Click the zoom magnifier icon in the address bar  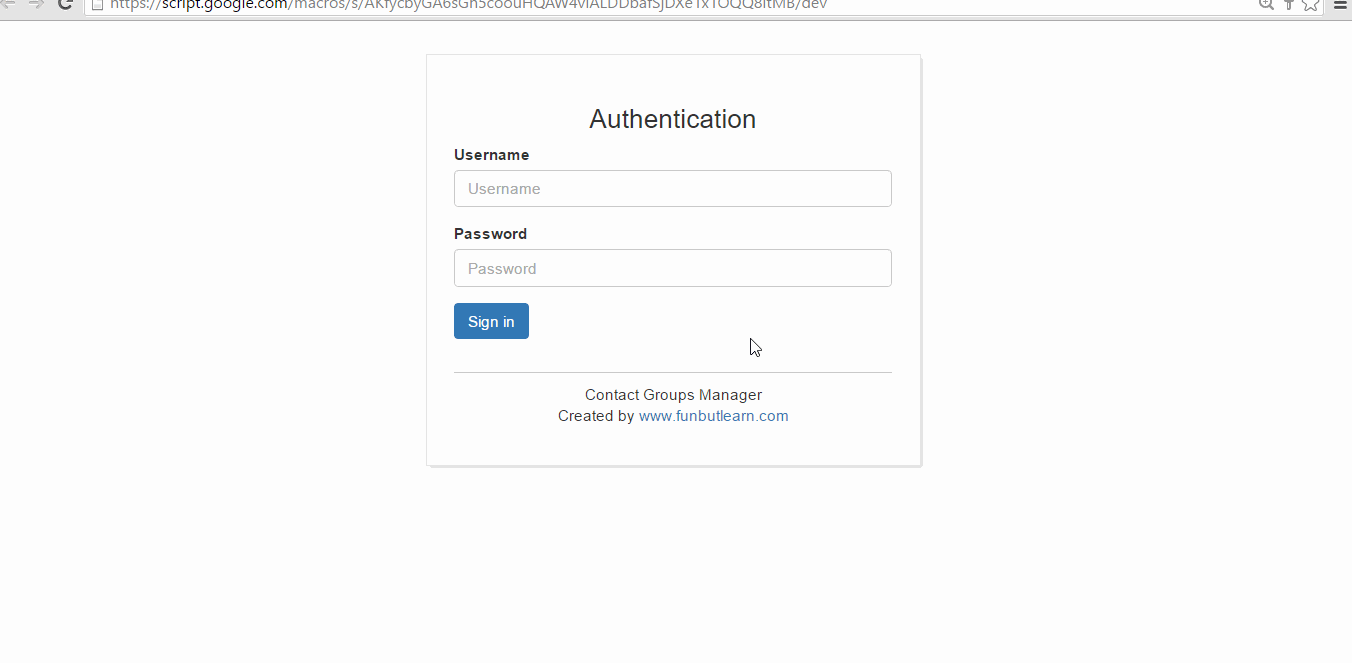click(x=1266, y=4)
